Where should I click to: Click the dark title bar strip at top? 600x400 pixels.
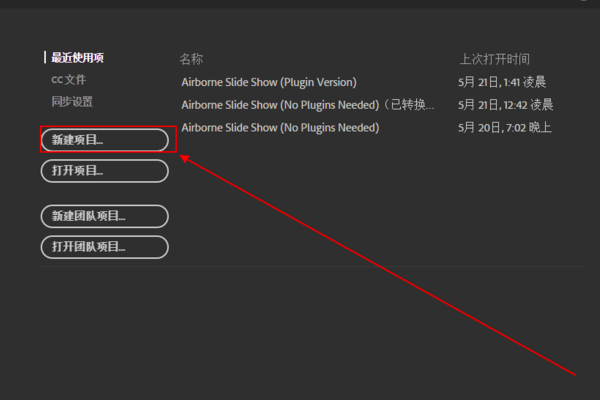click(300, 4)
